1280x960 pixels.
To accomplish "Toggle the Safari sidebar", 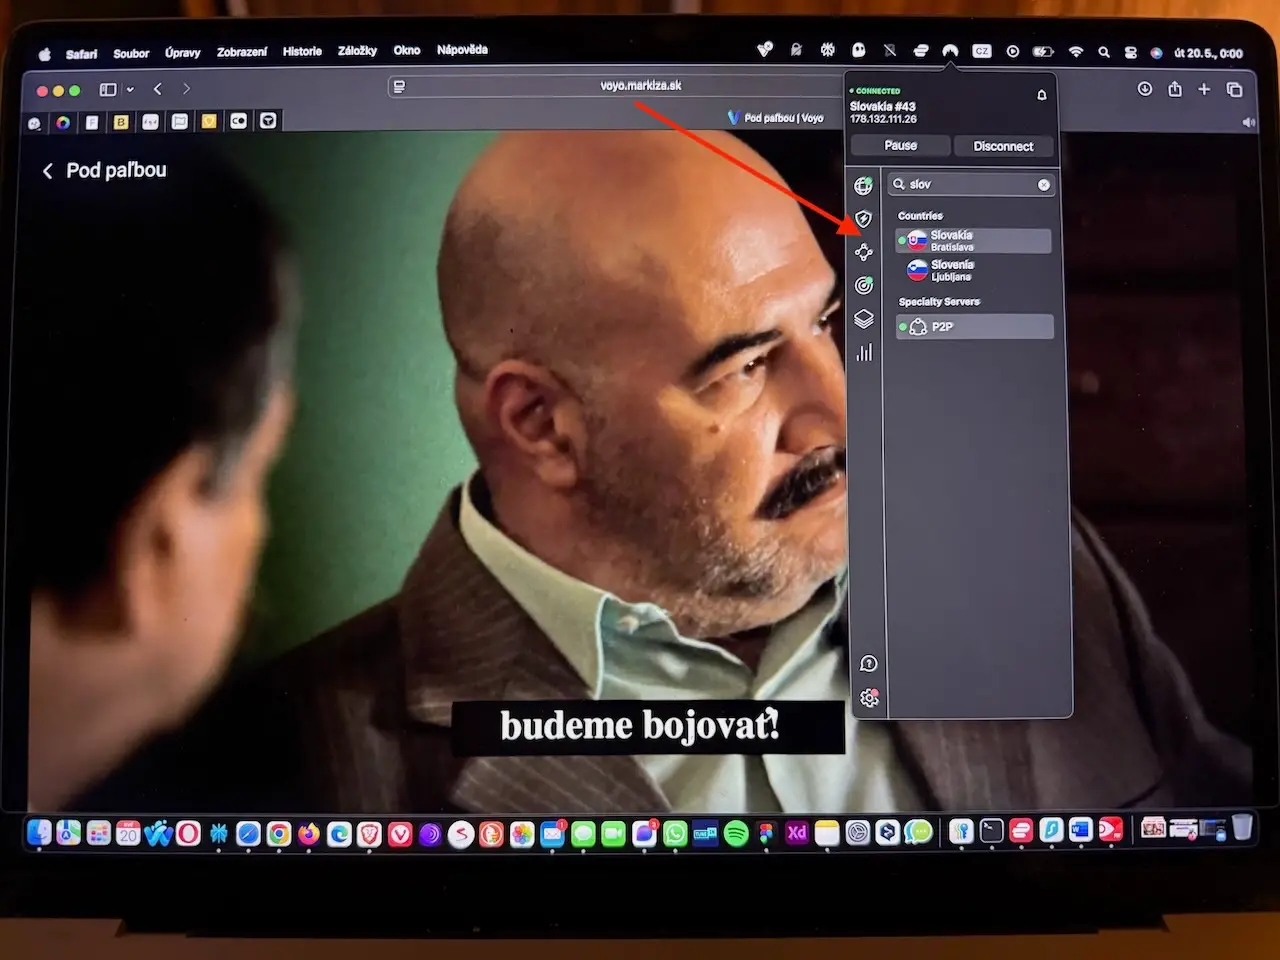I will click(108, 90).
